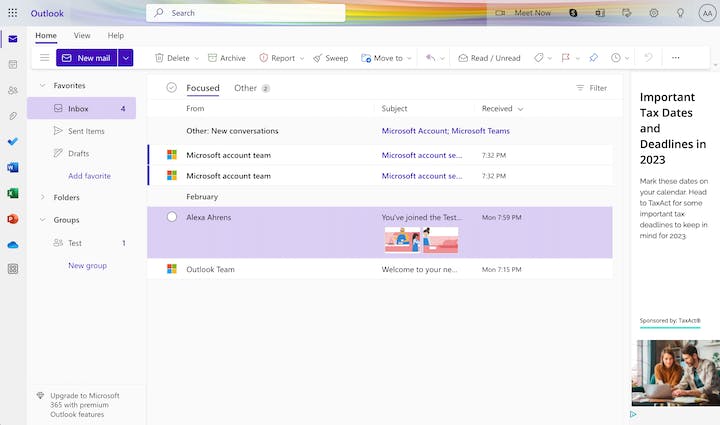
Task: Click the hamburger menu to collapse navigation pane
Action: coord(45,58)
